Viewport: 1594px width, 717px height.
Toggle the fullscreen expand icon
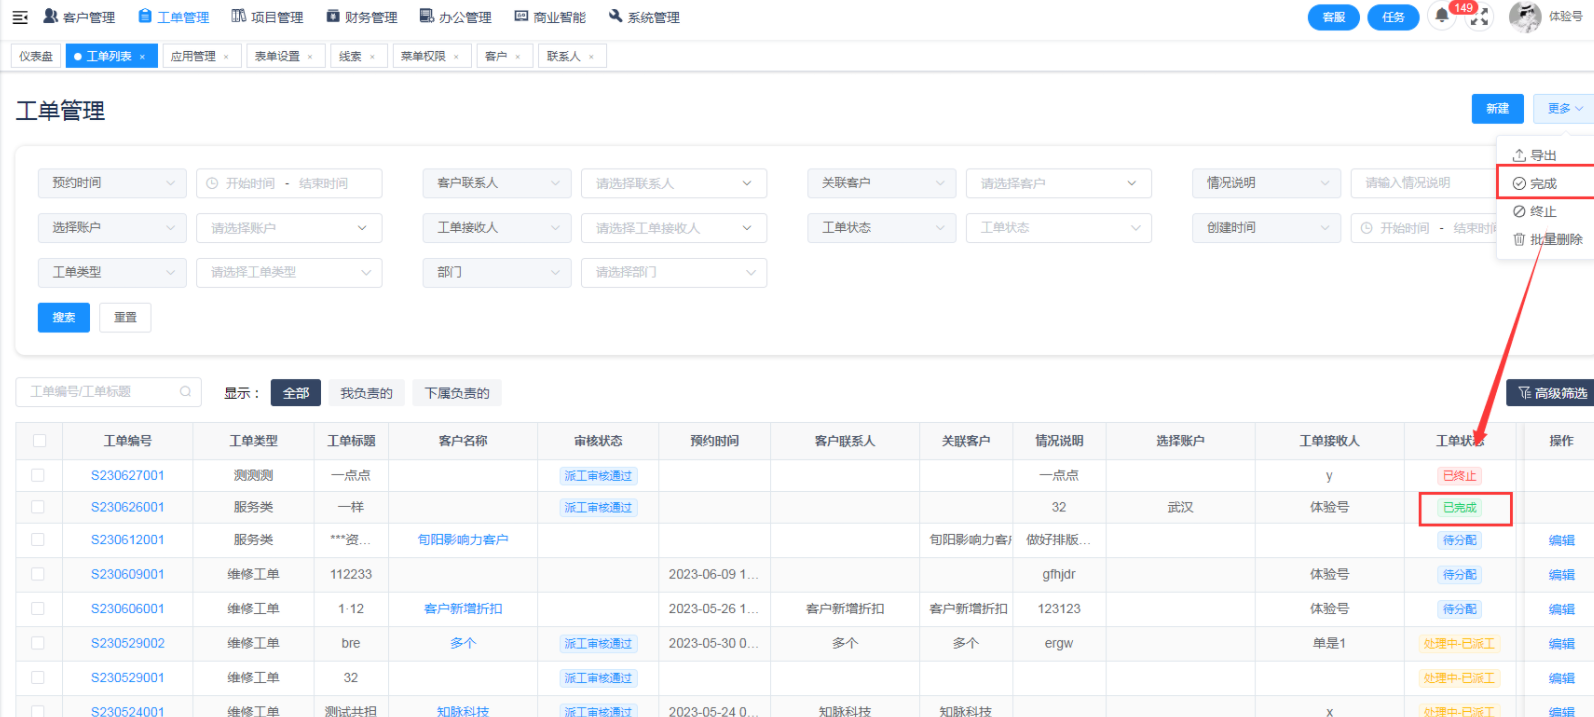pos(1479,18)
